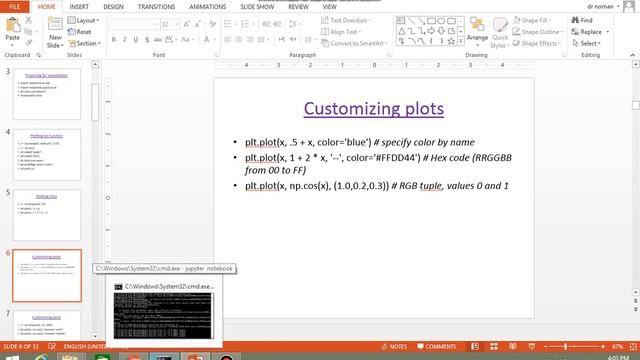Open the Shape Effects menu
The image size is (640, 360).
pos(537,43)
